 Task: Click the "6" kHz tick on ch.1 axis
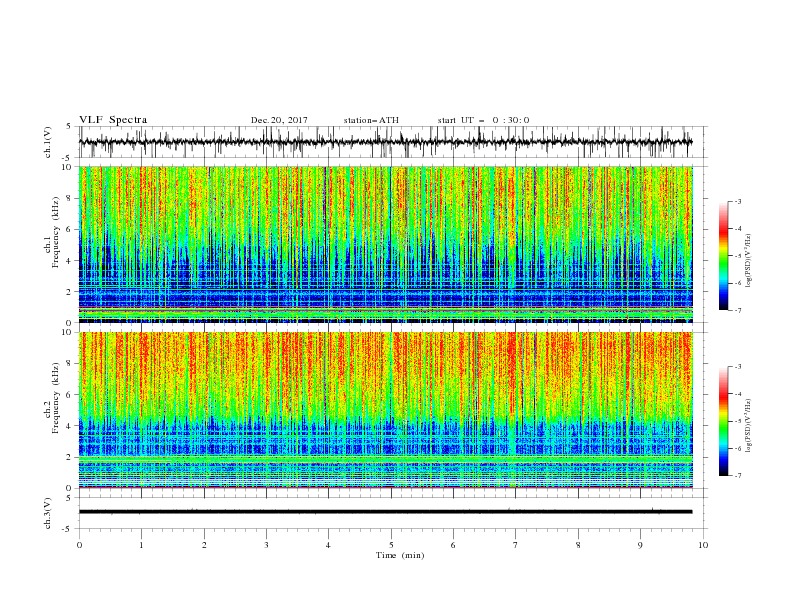[70, 229]
